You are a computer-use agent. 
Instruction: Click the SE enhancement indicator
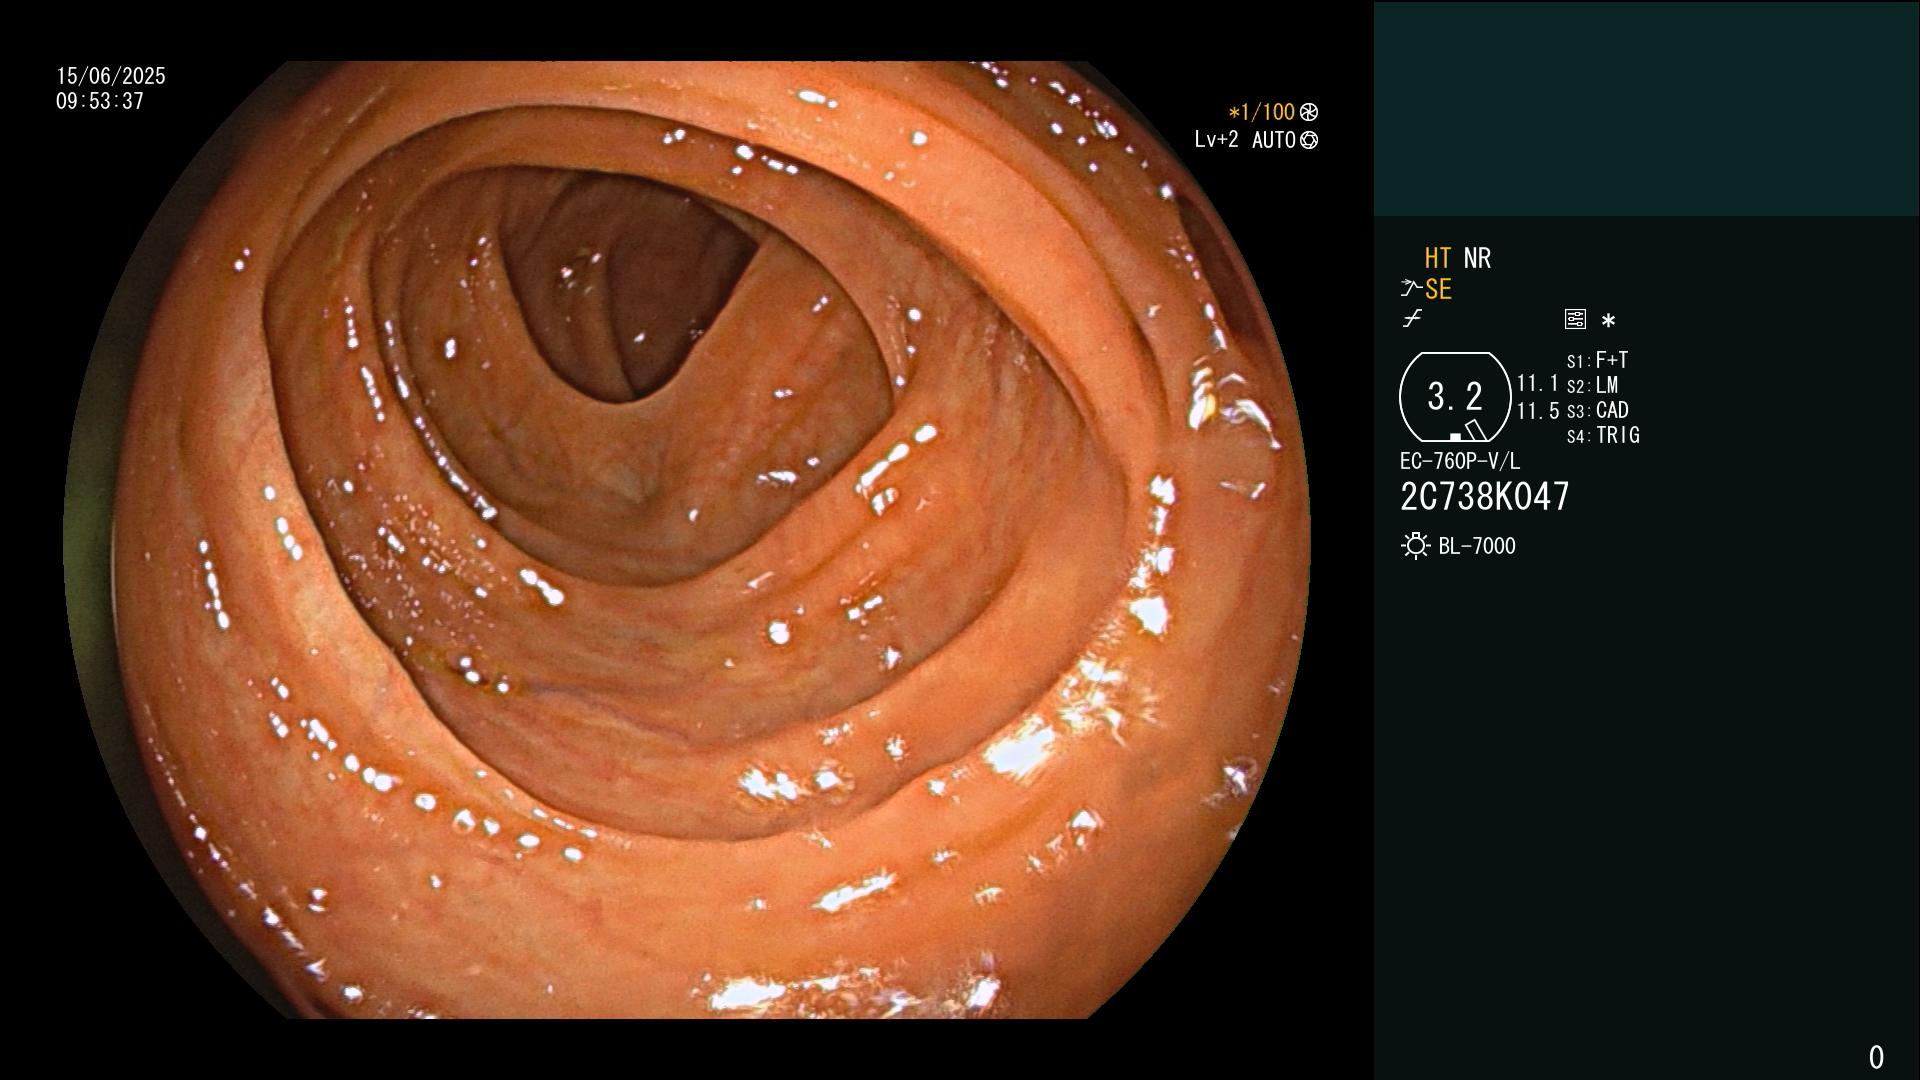tap(1438, 289)
